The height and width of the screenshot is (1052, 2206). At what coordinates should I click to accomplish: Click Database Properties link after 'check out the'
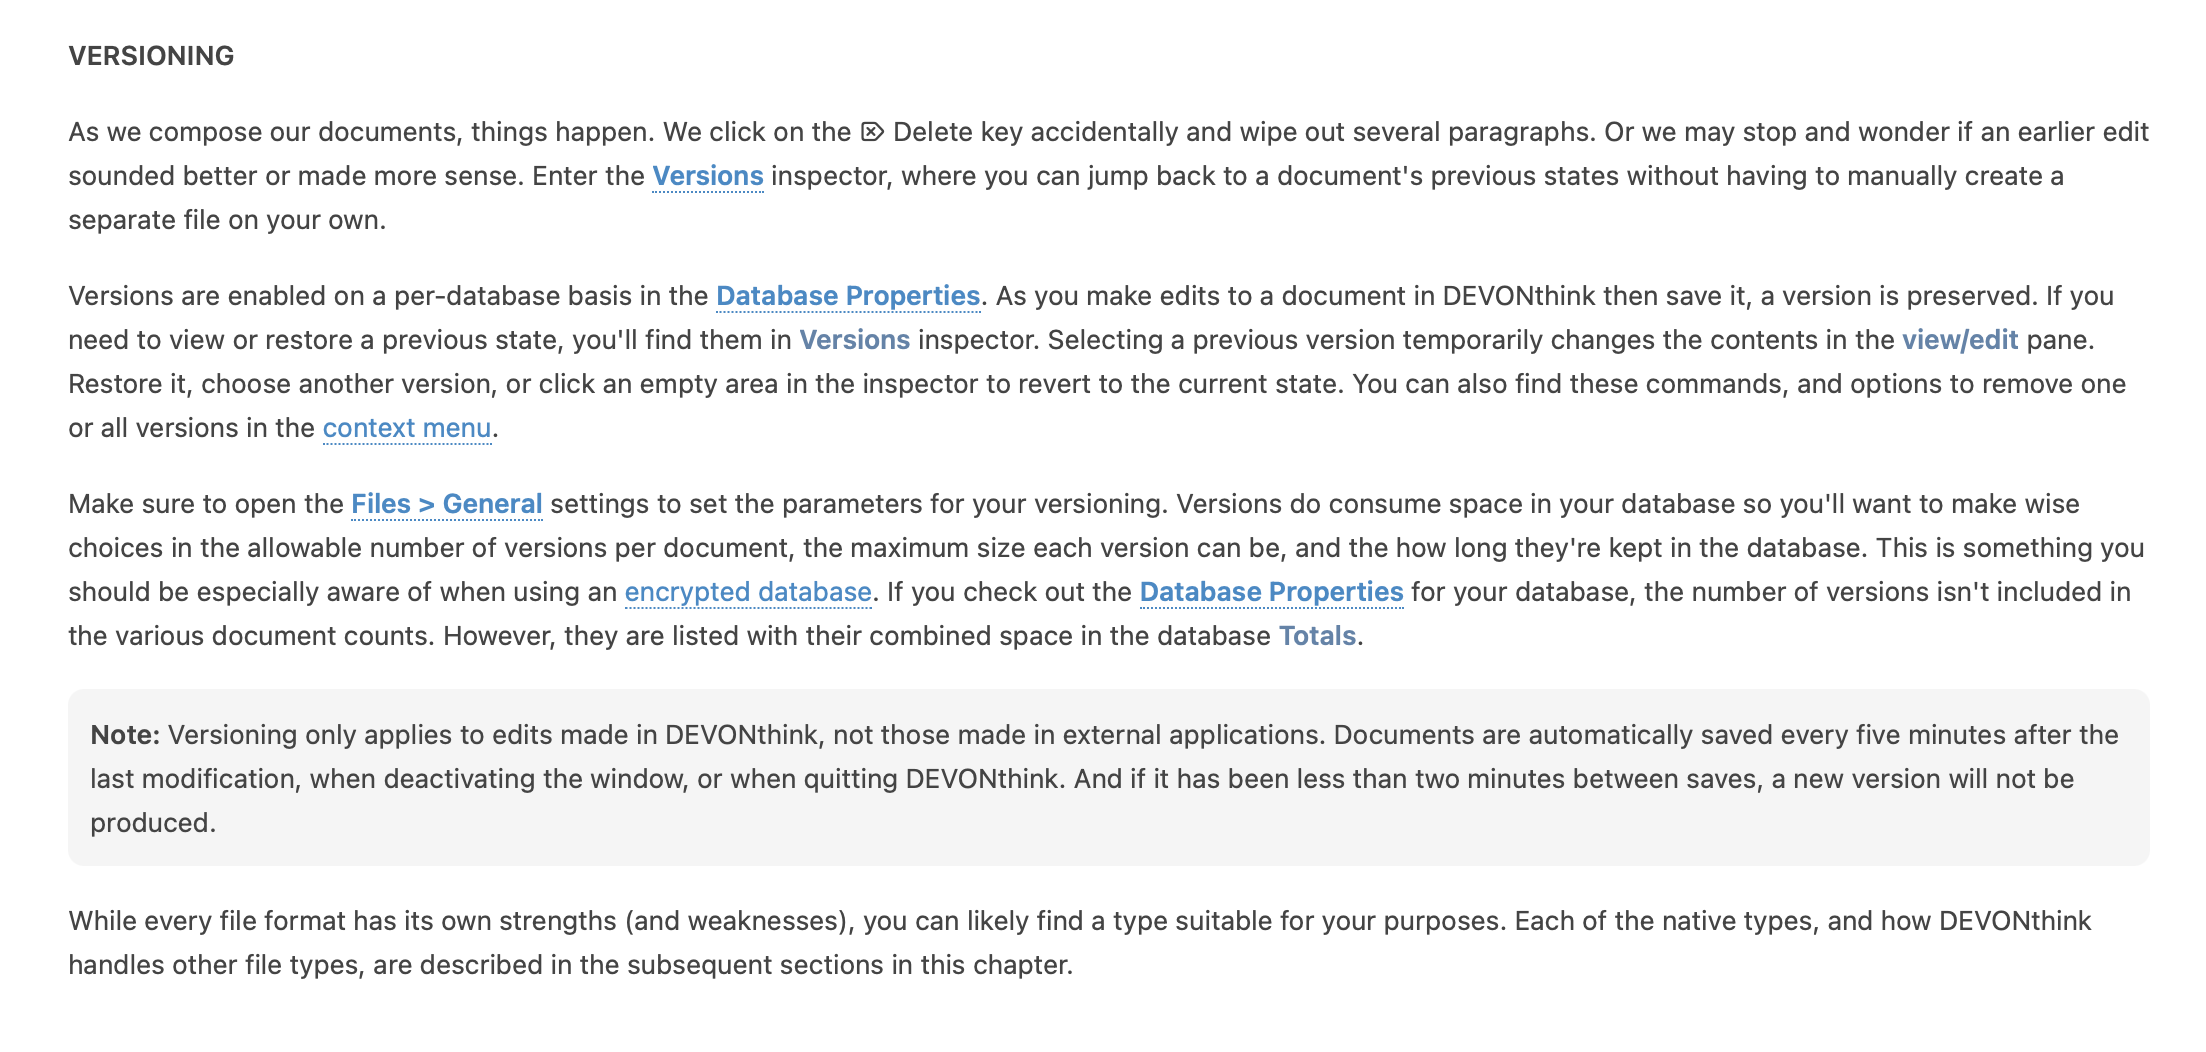point(1271,592)
